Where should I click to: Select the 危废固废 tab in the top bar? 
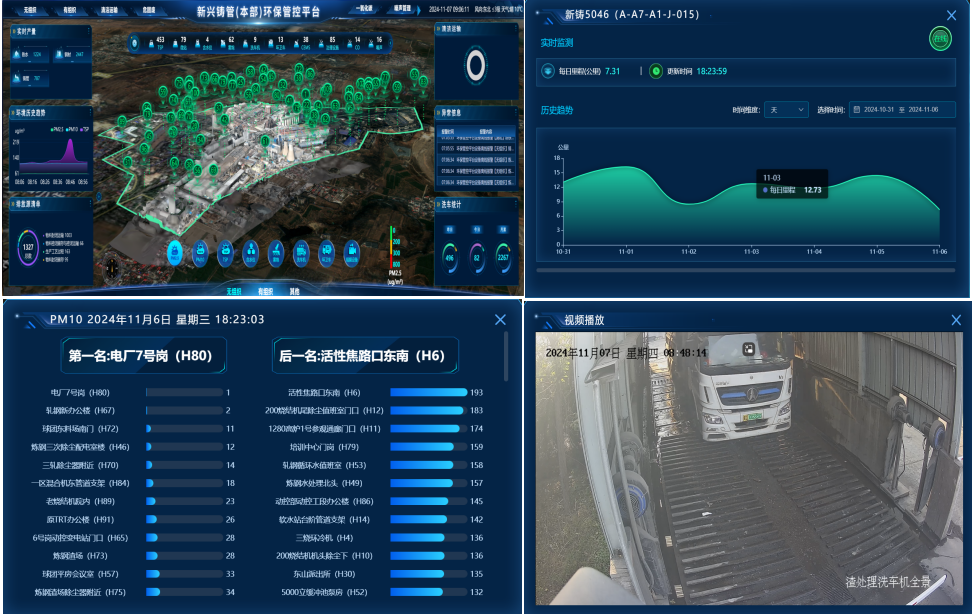tap(147, 8)
